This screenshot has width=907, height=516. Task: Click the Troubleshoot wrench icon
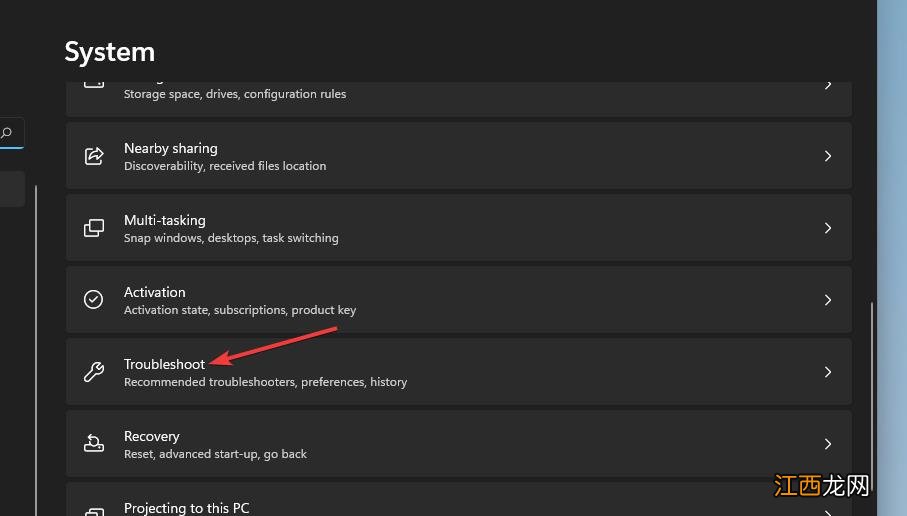pos(94,371)
